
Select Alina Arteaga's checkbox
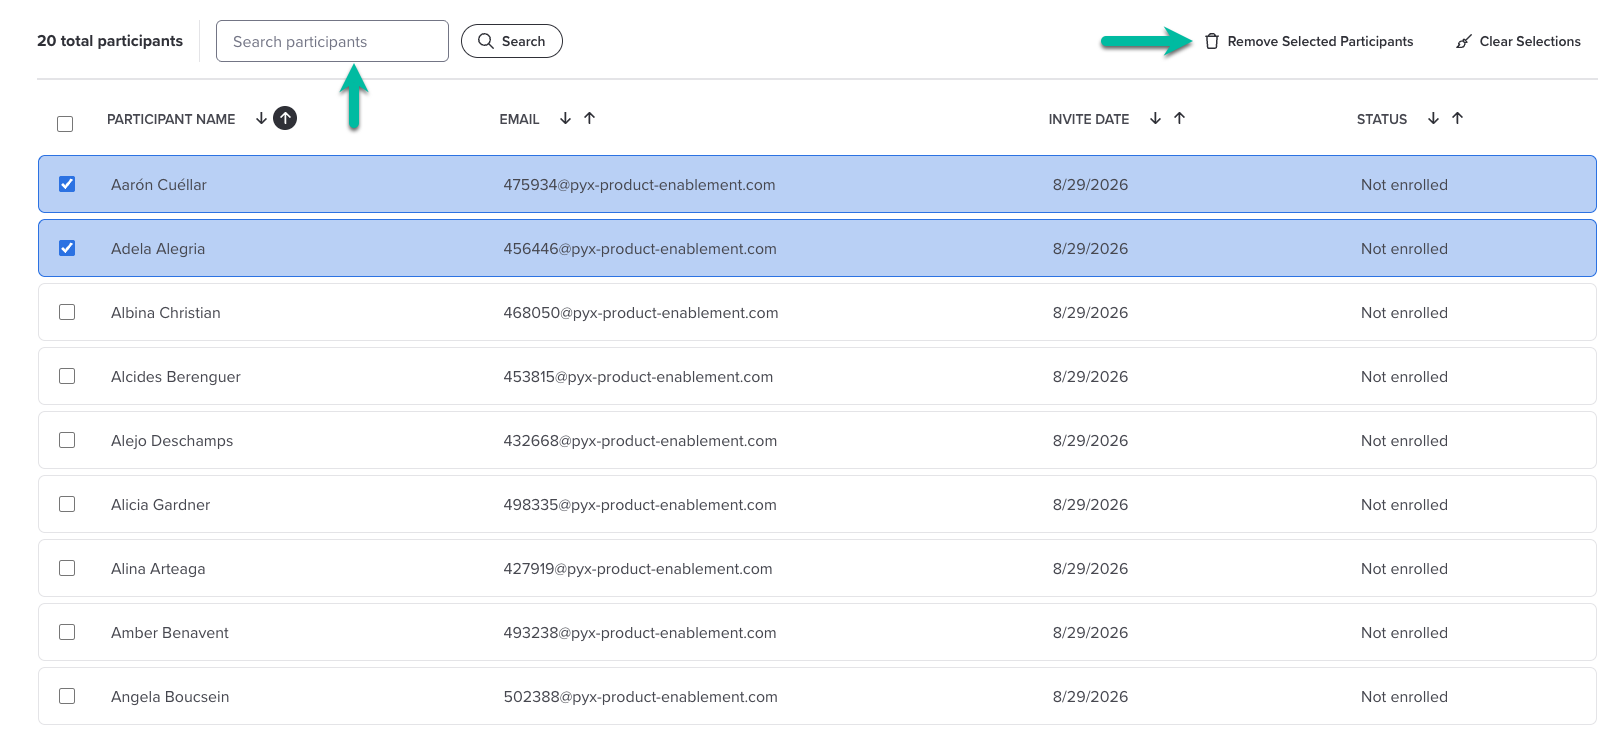(67, 568)
